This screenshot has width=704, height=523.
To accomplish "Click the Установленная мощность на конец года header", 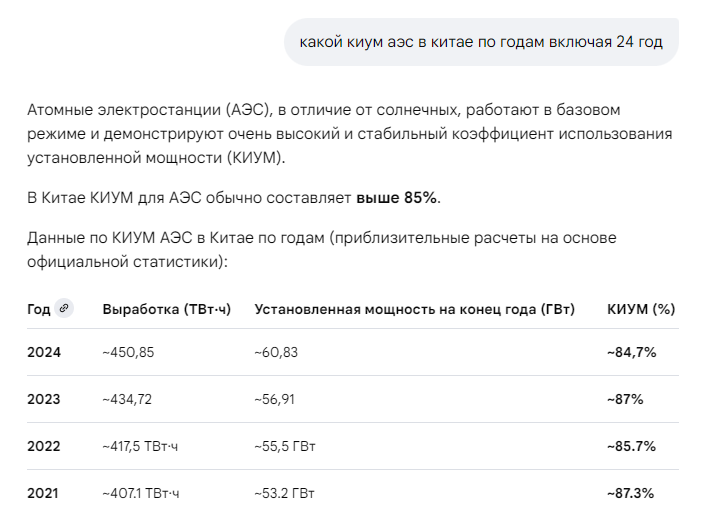I will [414, 309].
